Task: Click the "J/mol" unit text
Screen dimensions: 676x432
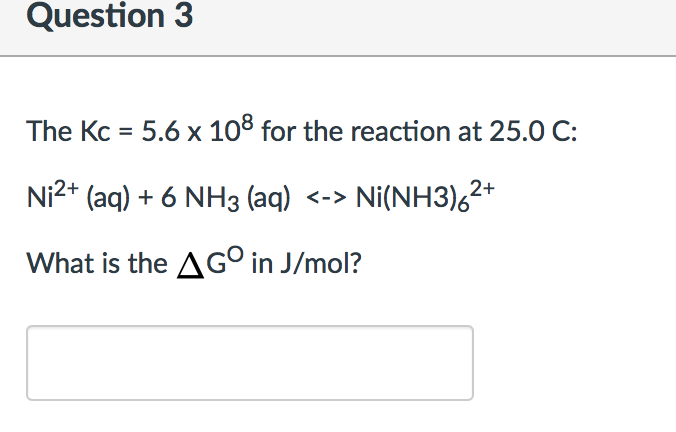Action: coord(314,264)
